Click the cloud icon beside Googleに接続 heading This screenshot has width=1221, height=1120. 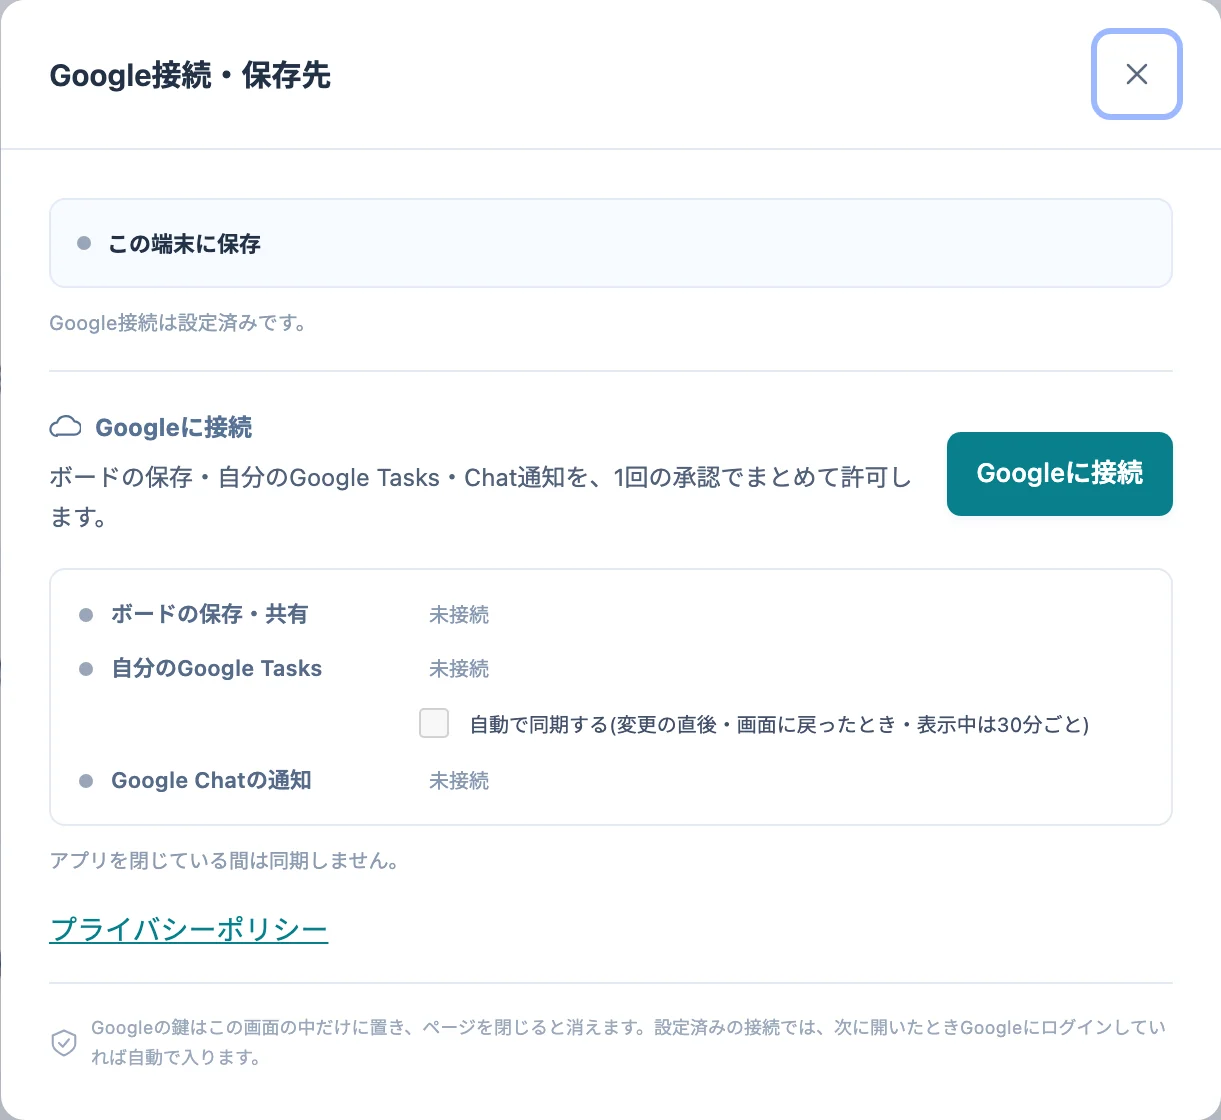[x=66, y=428]
